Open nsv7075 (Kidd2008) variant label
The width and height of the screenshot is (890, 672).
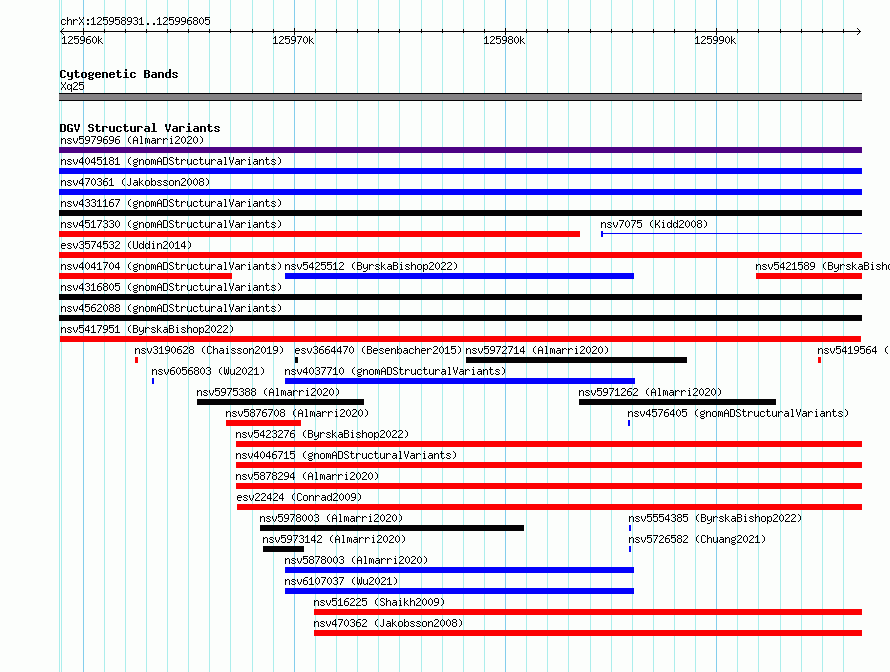tap(654, 224)
